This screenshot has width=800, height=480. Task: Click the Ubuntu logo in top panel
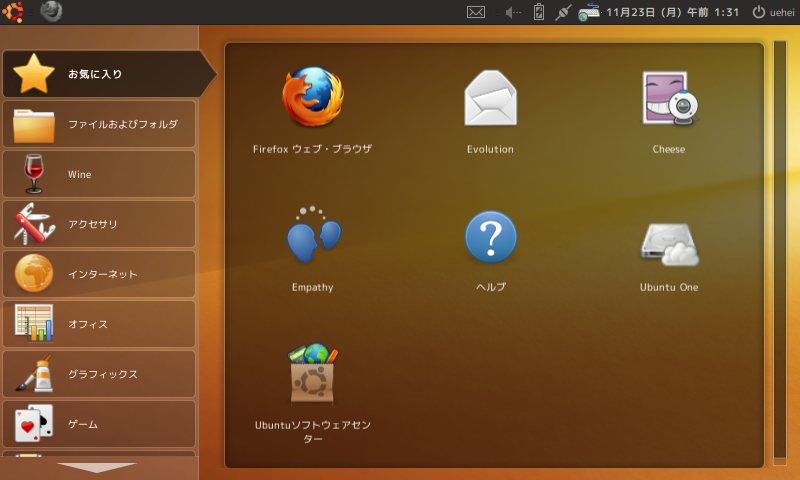click(12, 12)
